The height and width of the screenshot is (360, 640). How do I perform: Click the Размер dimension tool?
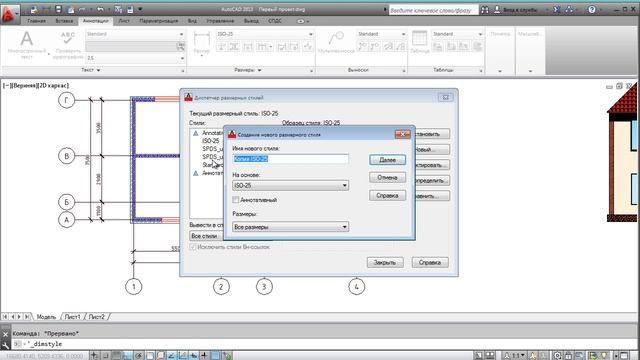[x=202, y=44]
